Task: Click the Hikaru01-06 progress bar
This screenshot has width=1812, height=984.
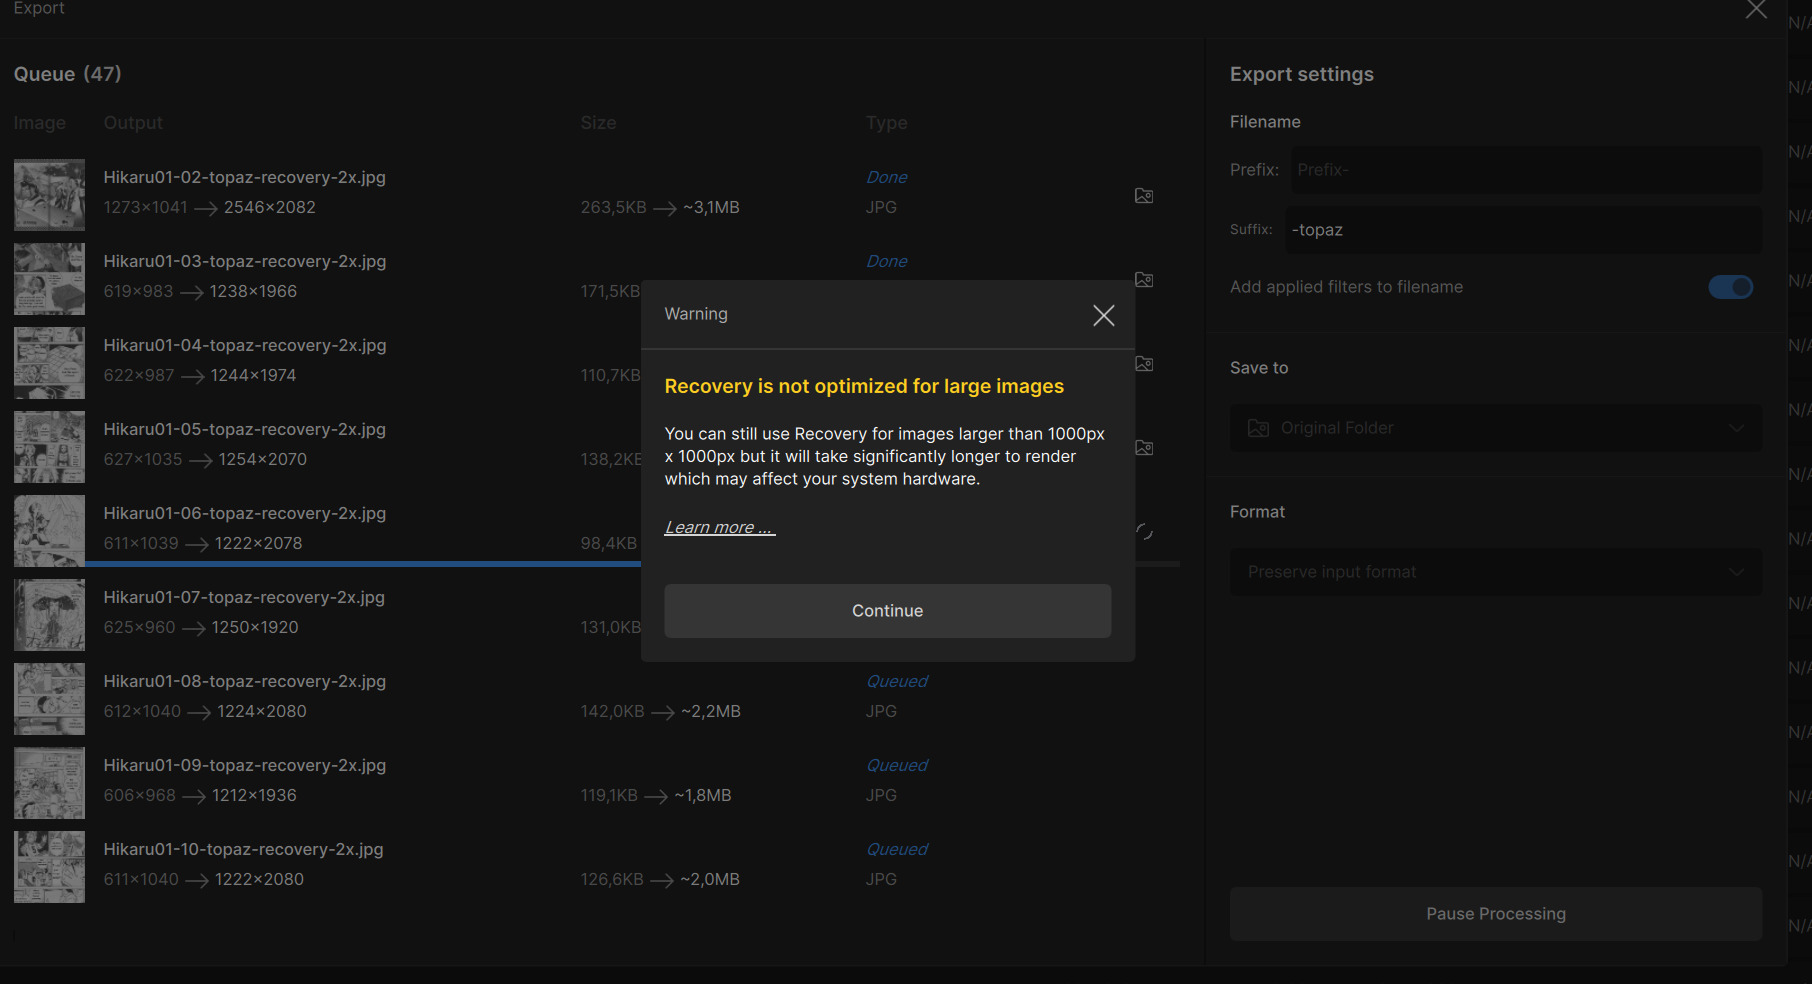Action: click(x=360, y=564)
